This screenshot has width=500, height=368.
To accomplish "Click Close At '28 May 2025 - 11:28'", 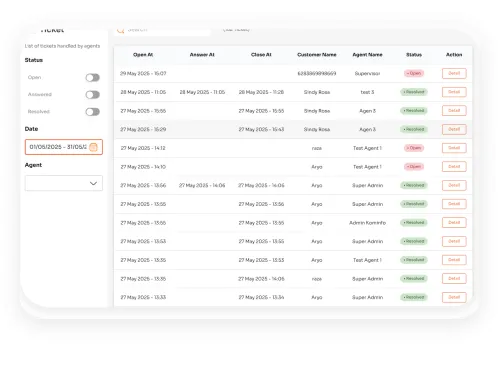I will [x=261, y=92].
